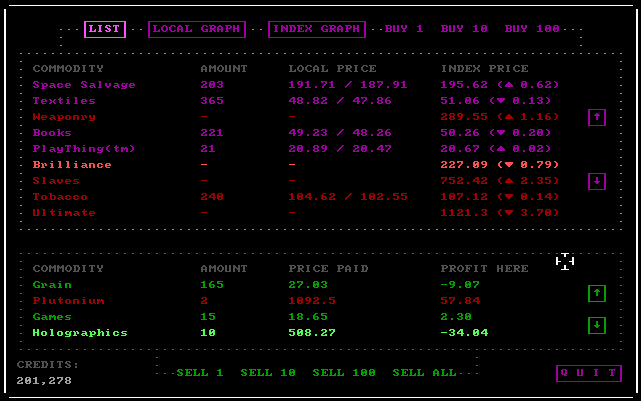
Task: Select Space Salvage in market list
Action: click(x=84, y=85)
